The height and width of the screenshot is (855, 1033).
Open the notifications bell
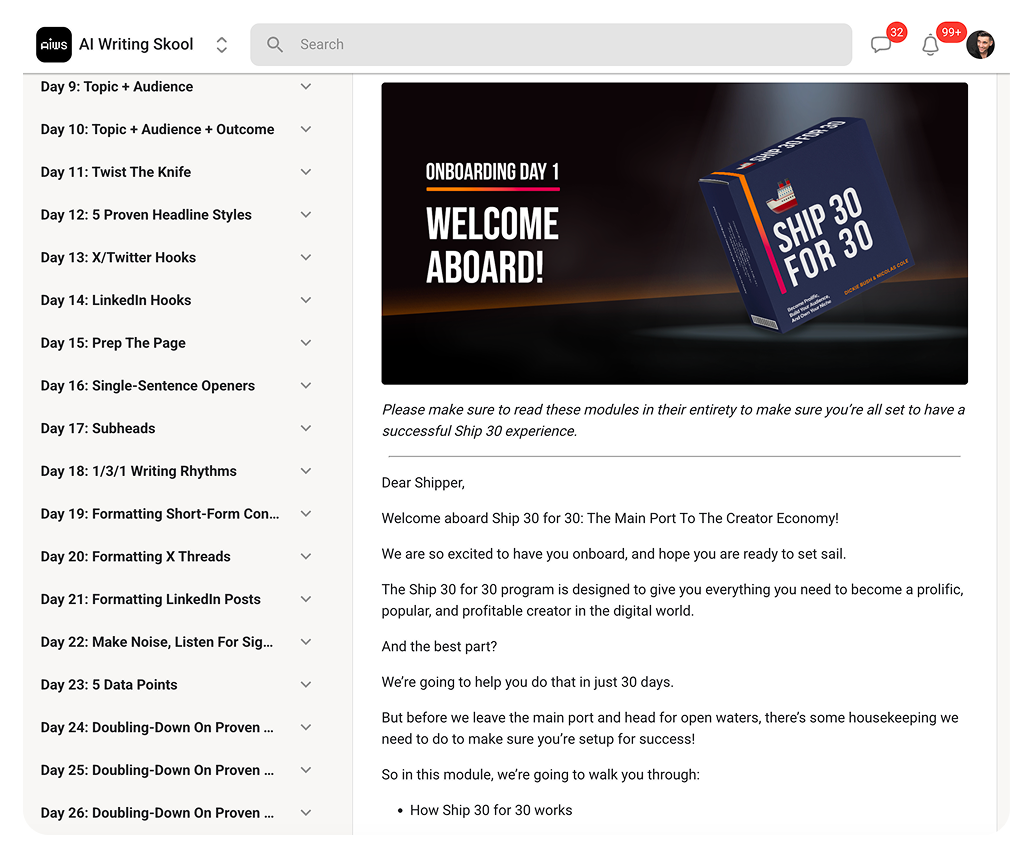coord(930,45)
